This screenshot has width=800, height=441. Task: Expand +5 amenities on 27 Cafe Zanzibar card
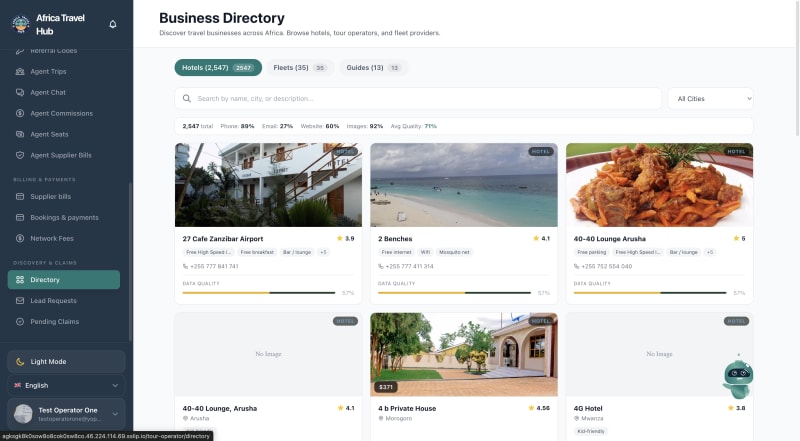point(323,252)
